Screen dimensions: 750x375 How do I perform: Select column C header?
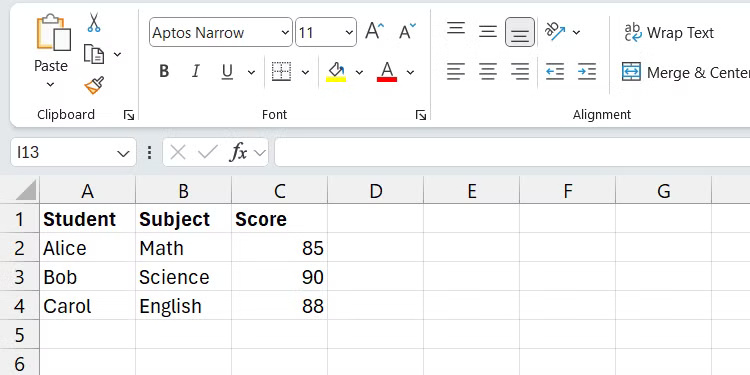pyautogui.click(x=280, y=191)
